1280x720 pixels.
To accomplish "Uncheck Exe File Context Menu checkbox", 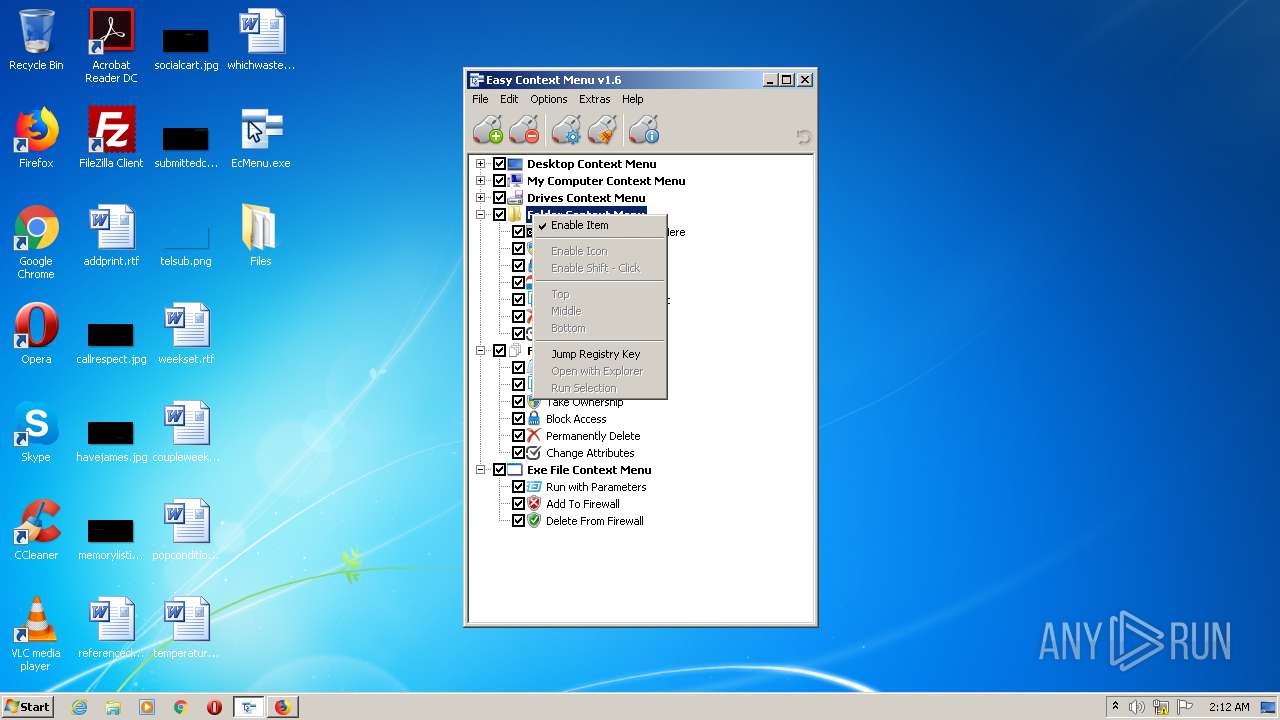I will point(500,470).
